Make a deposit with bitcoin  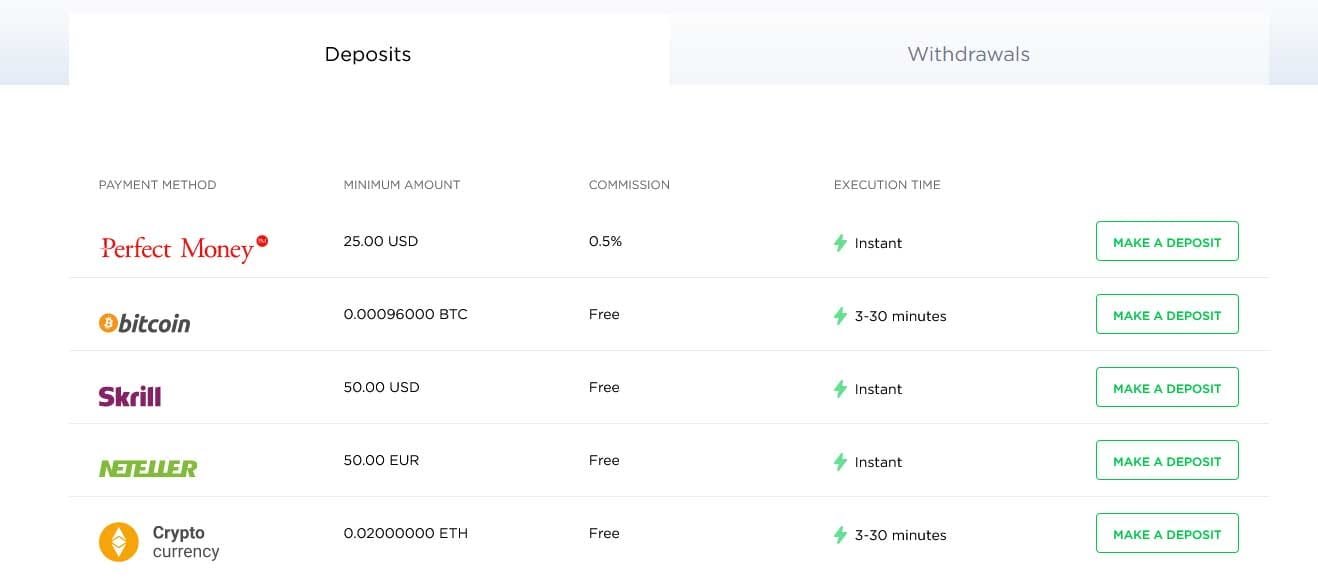[1167, 315]
